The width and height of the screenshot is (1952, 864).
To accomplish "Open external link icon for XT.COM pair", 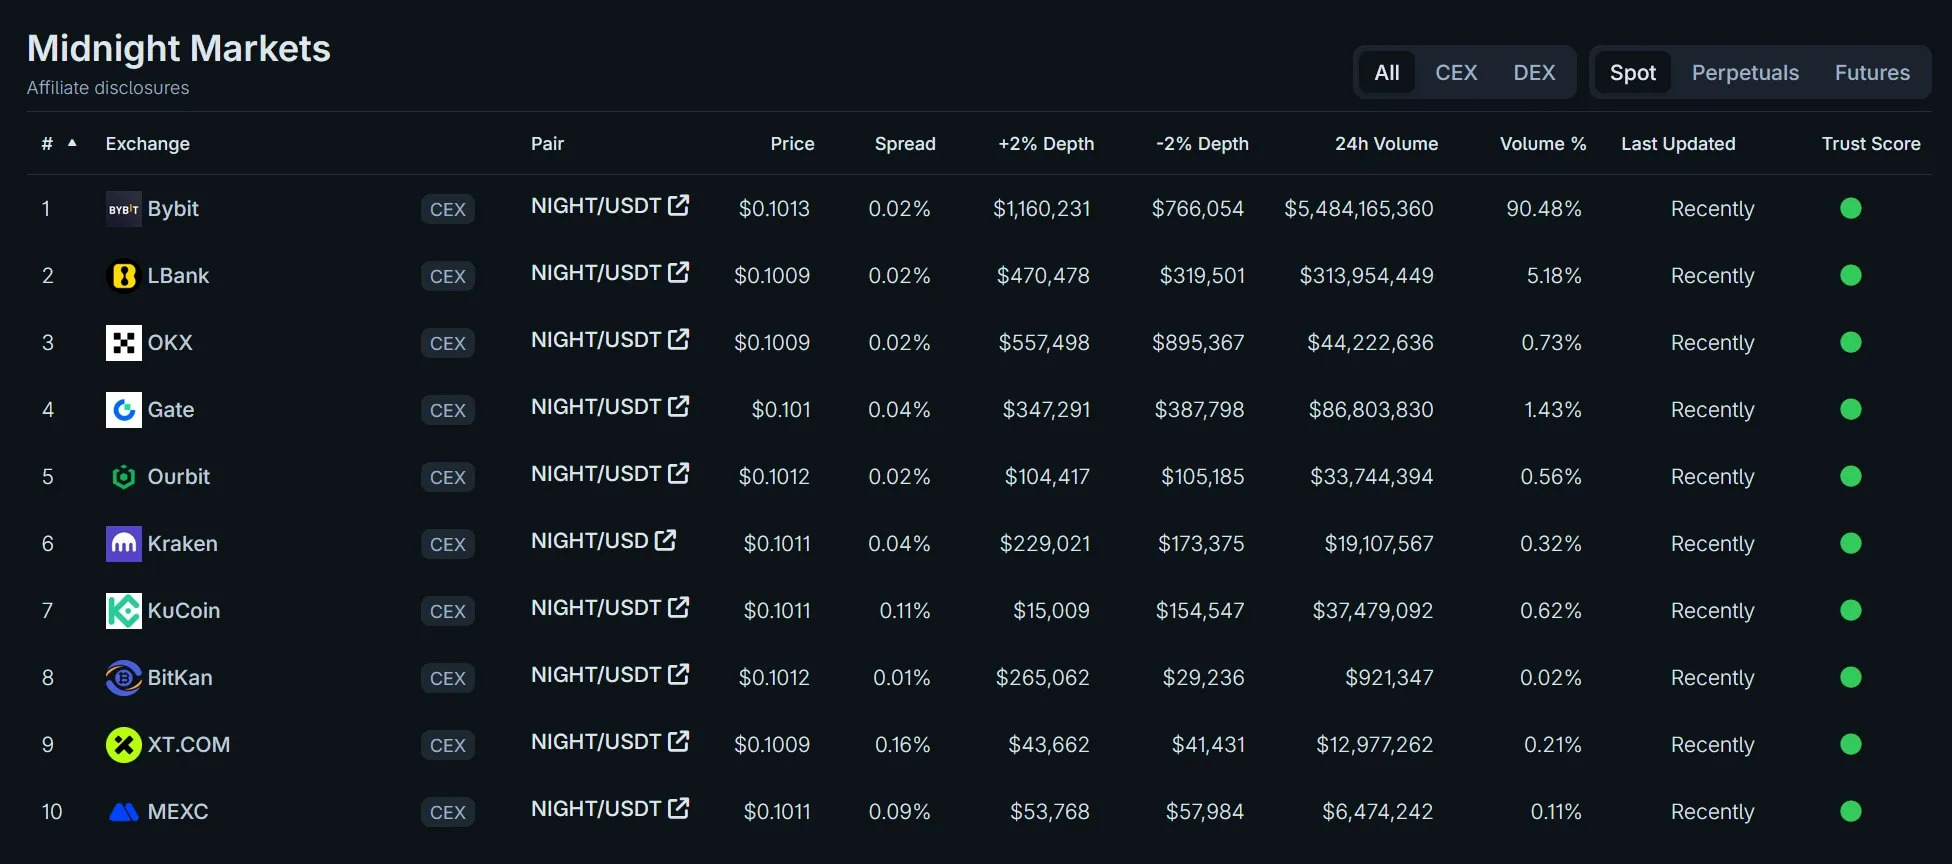I will [x=678, y=741].
